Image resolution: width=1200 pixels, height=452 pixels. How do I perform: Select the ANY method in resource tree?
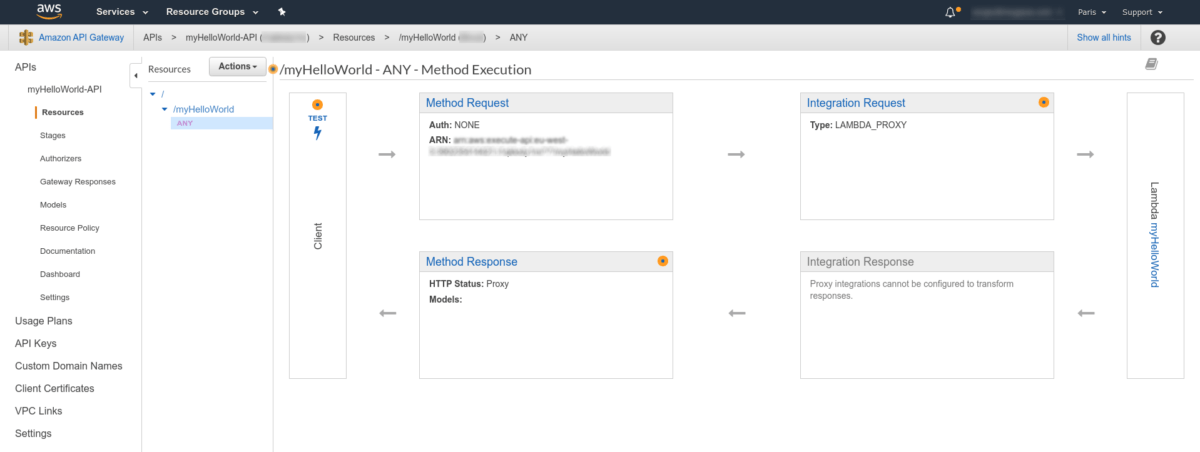pyautogui.click(x=185, y=123)
